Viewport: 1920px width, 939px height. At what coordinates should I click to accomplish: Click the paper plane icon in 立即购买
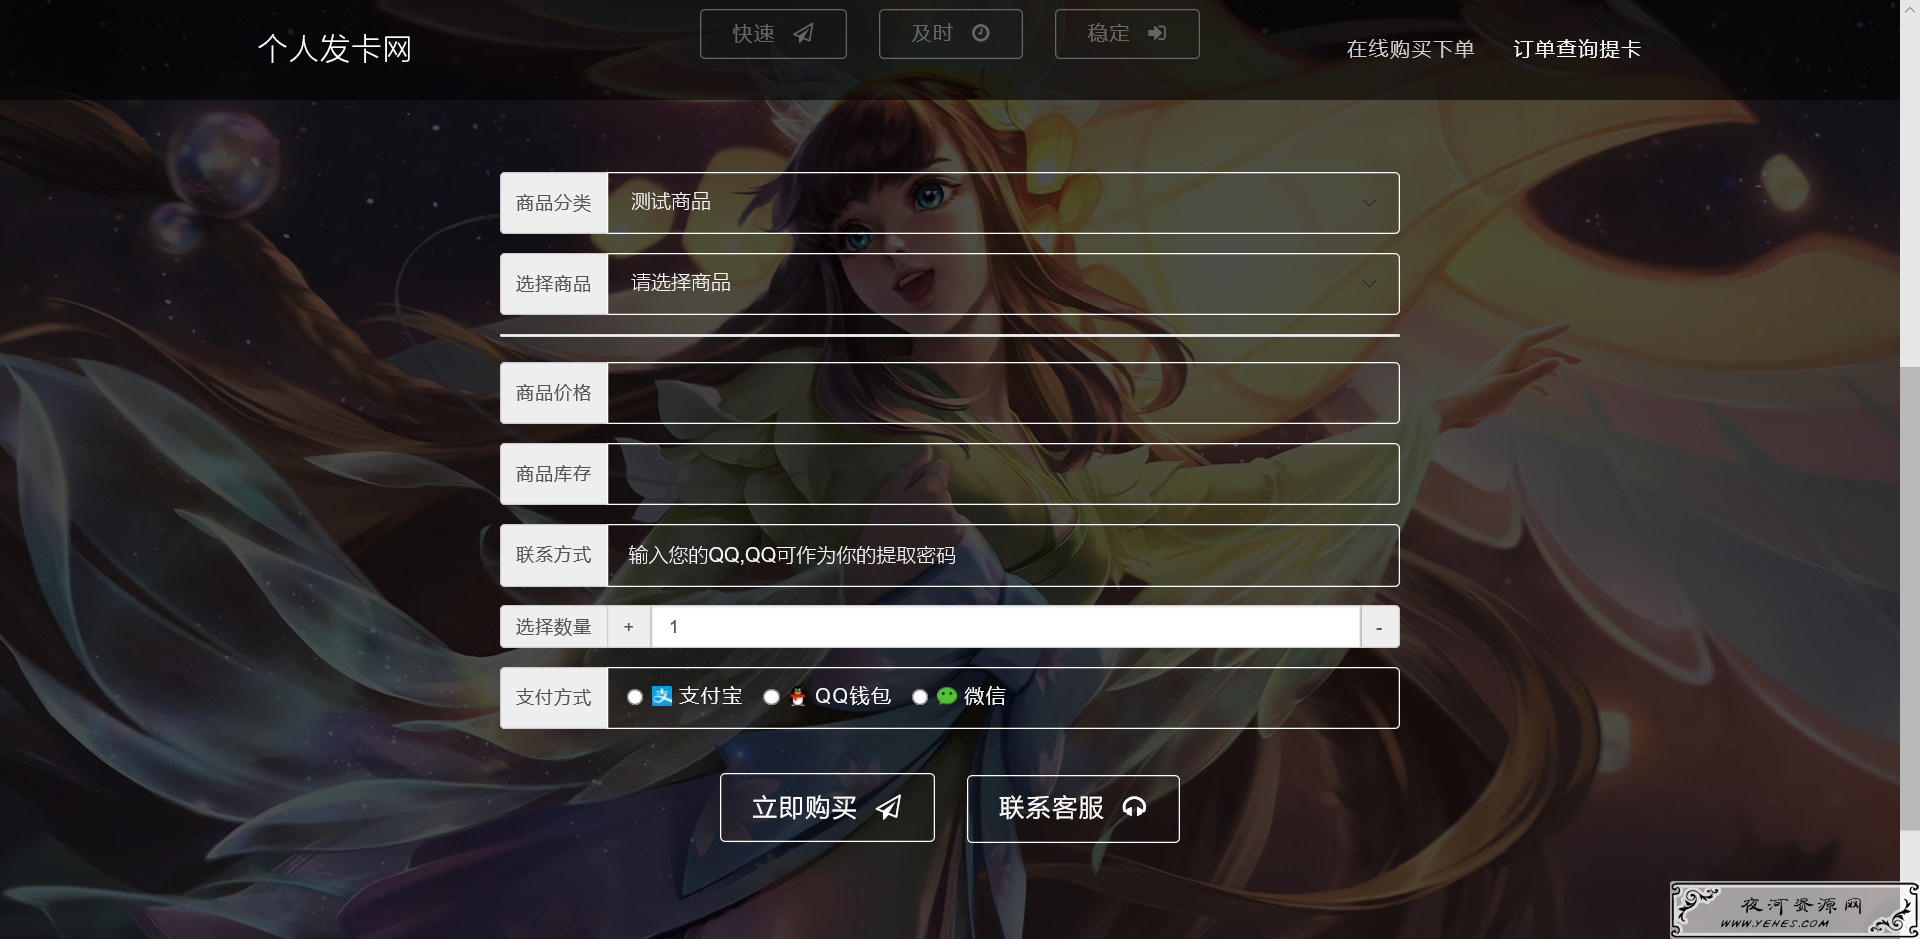[x=889, y=807]
